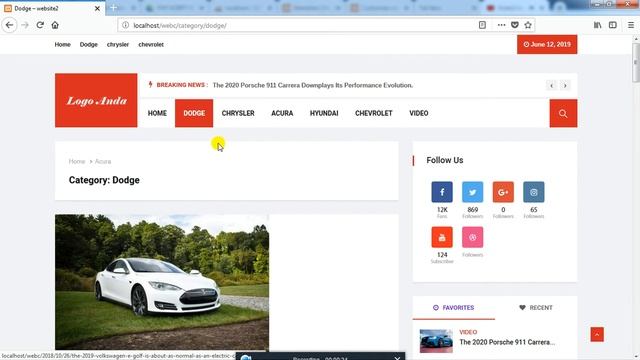This screenshot has width=640, height=360.
Task: Jump to top with red arrow button
Action: (x=597, y=335)
